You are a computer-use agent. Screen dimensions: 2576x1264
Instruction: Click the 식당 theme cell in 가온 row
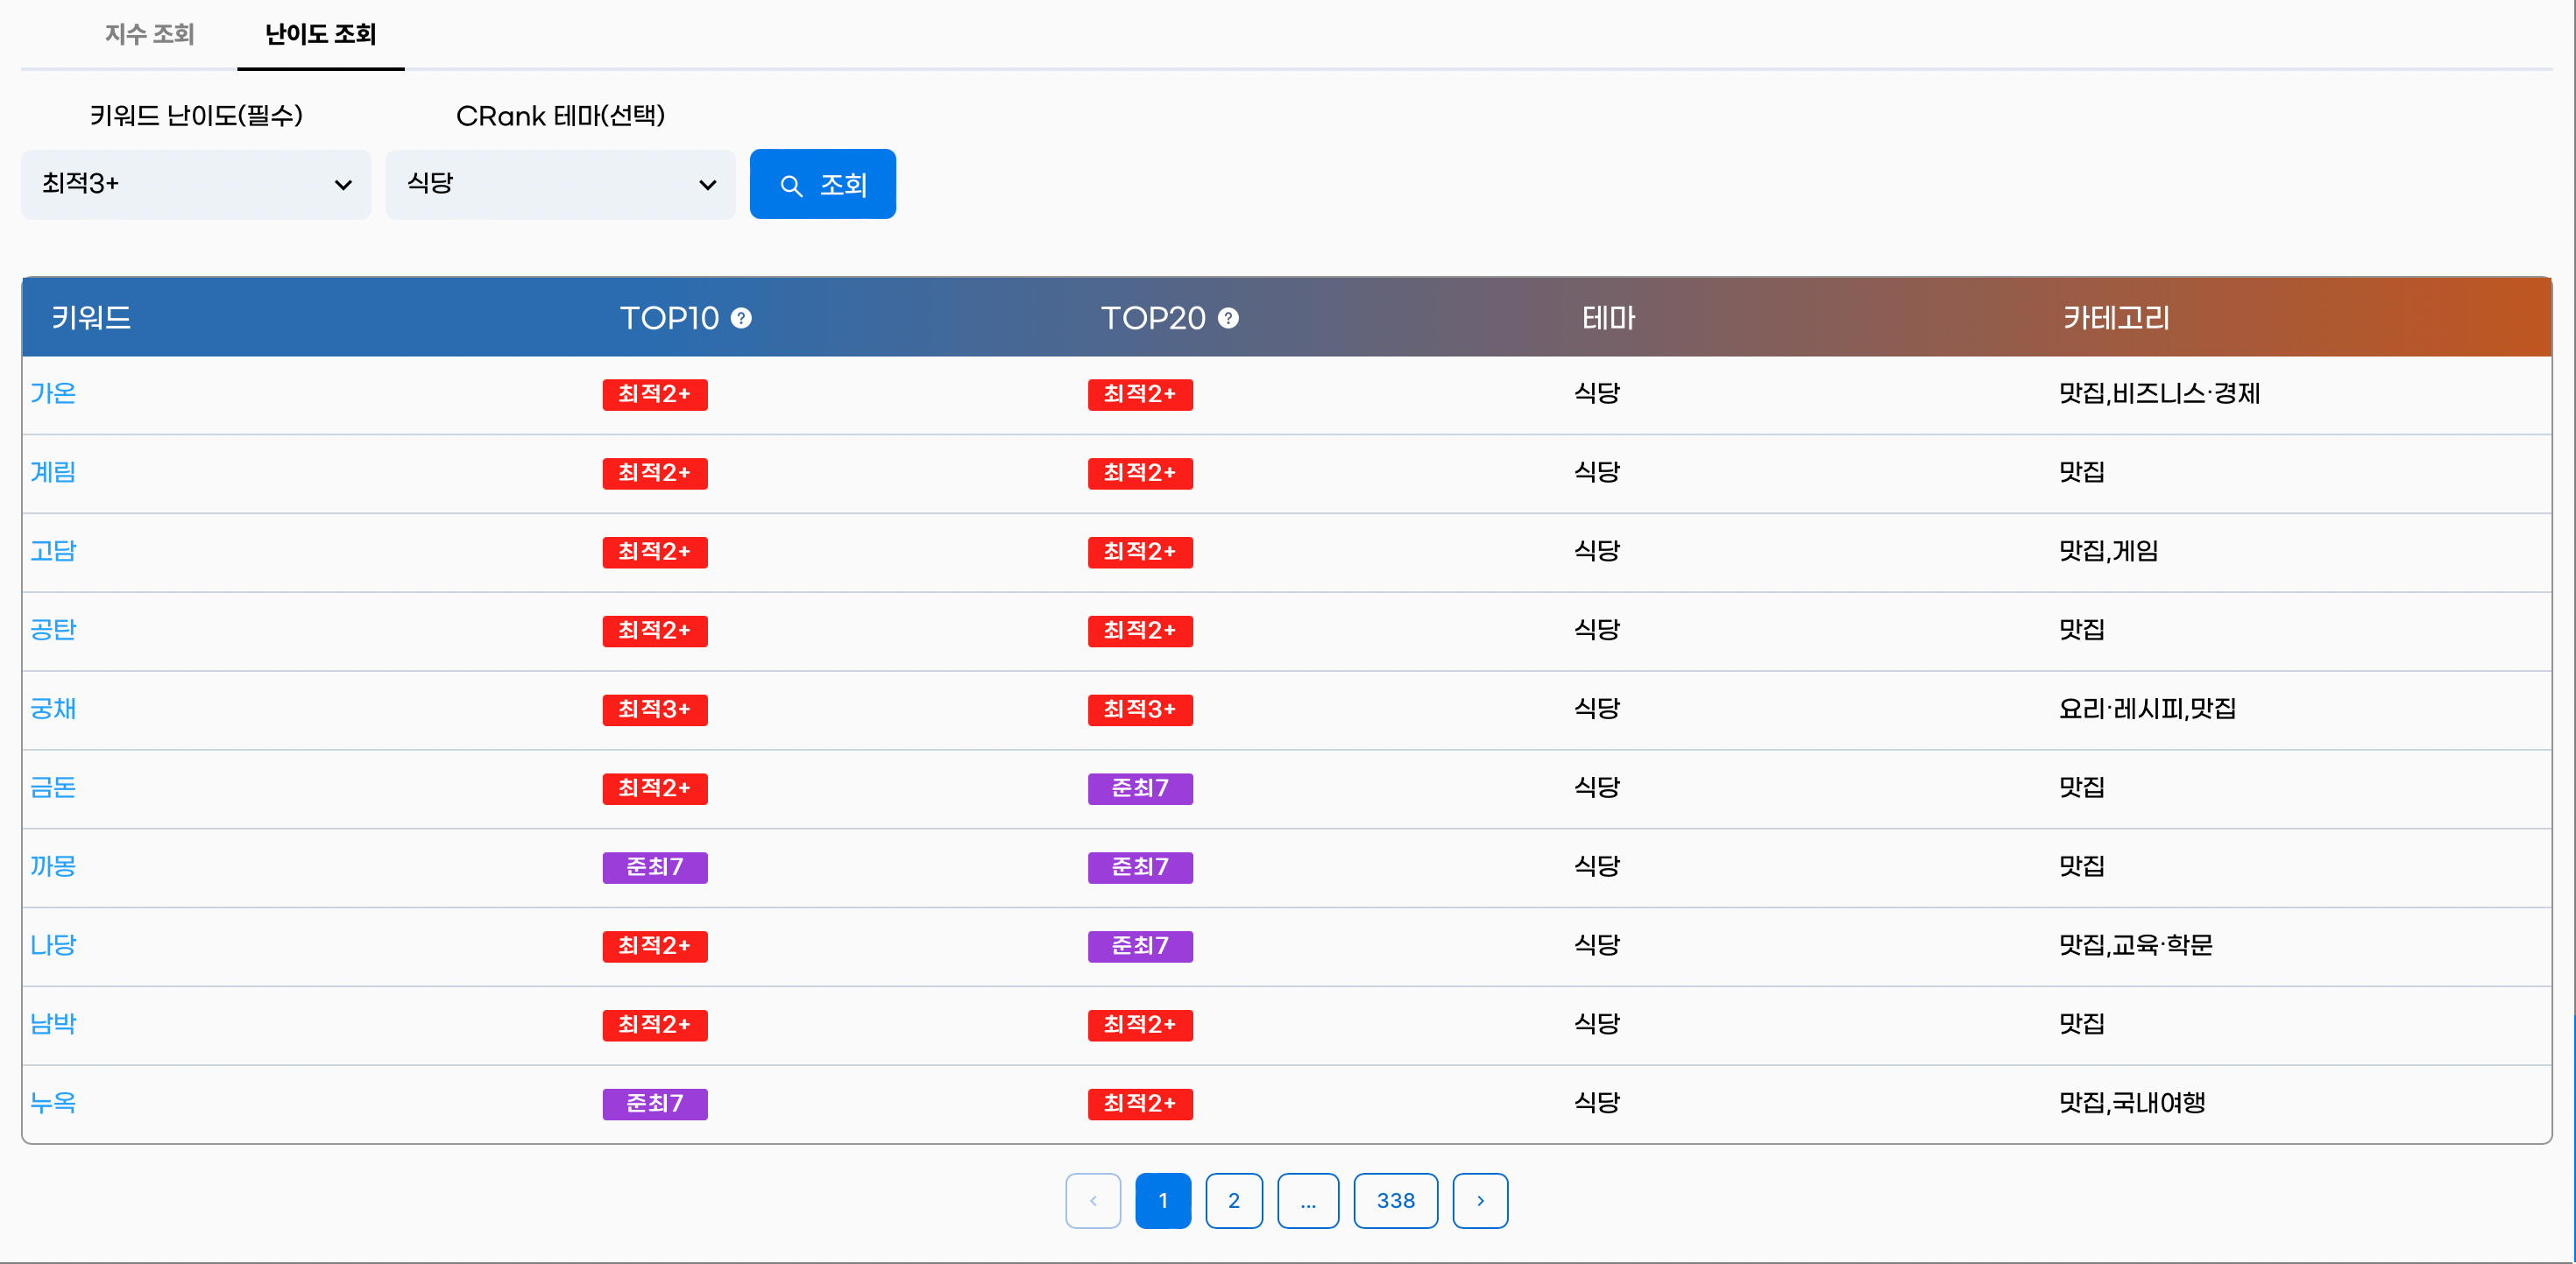point(1597,393)
